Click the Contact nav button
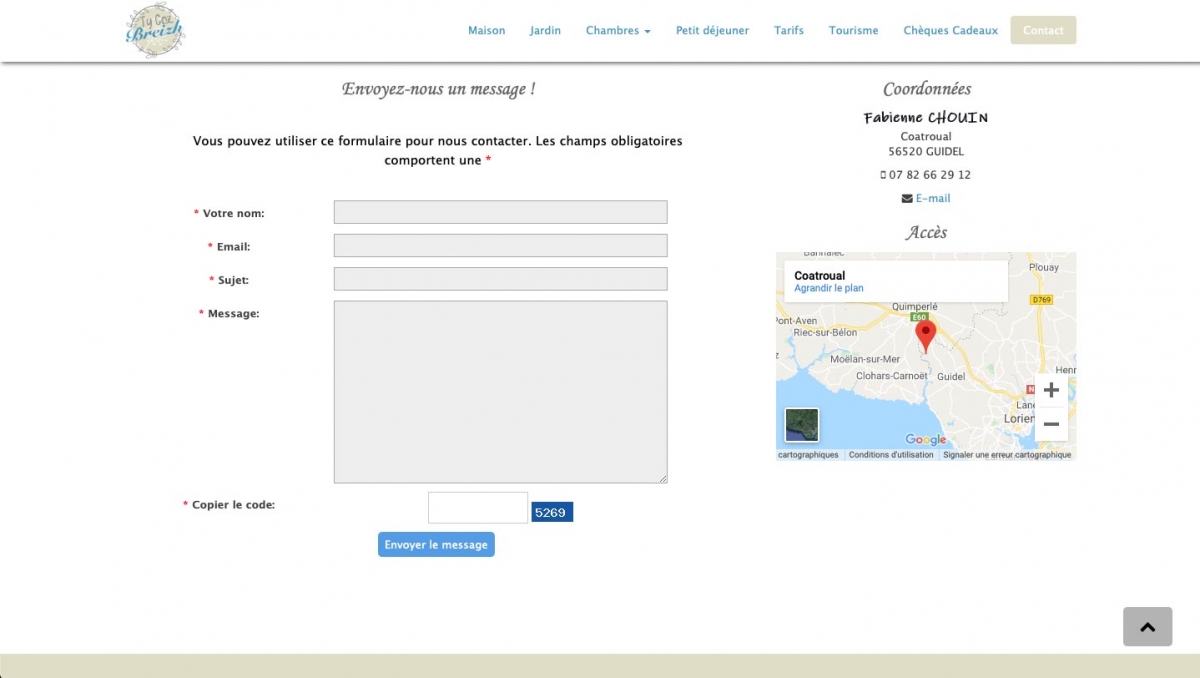This screenshot has height=678, width=1200. (1043, 30)
